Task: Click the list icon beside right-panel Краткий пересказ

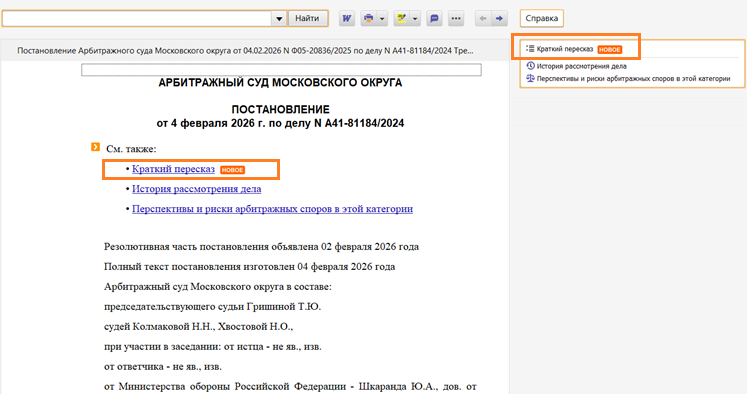Action: [x=530, y=49]
